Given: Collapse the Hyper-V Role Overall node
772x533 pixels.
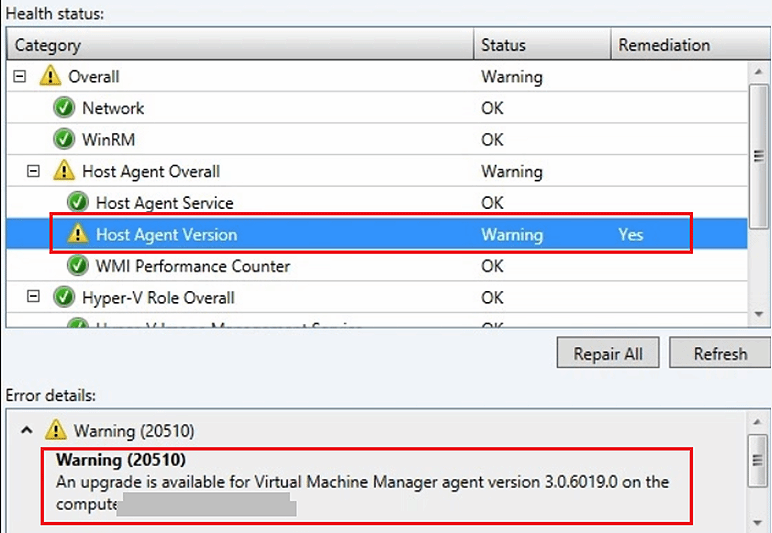Looking at the screenshot, I should 34,297.
